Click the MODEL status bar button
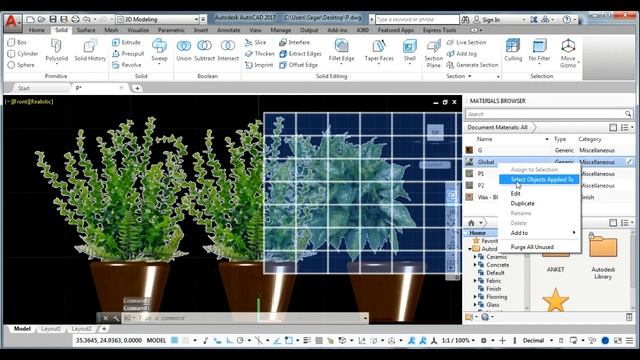The image size is (640, 360). pos(156,340)
